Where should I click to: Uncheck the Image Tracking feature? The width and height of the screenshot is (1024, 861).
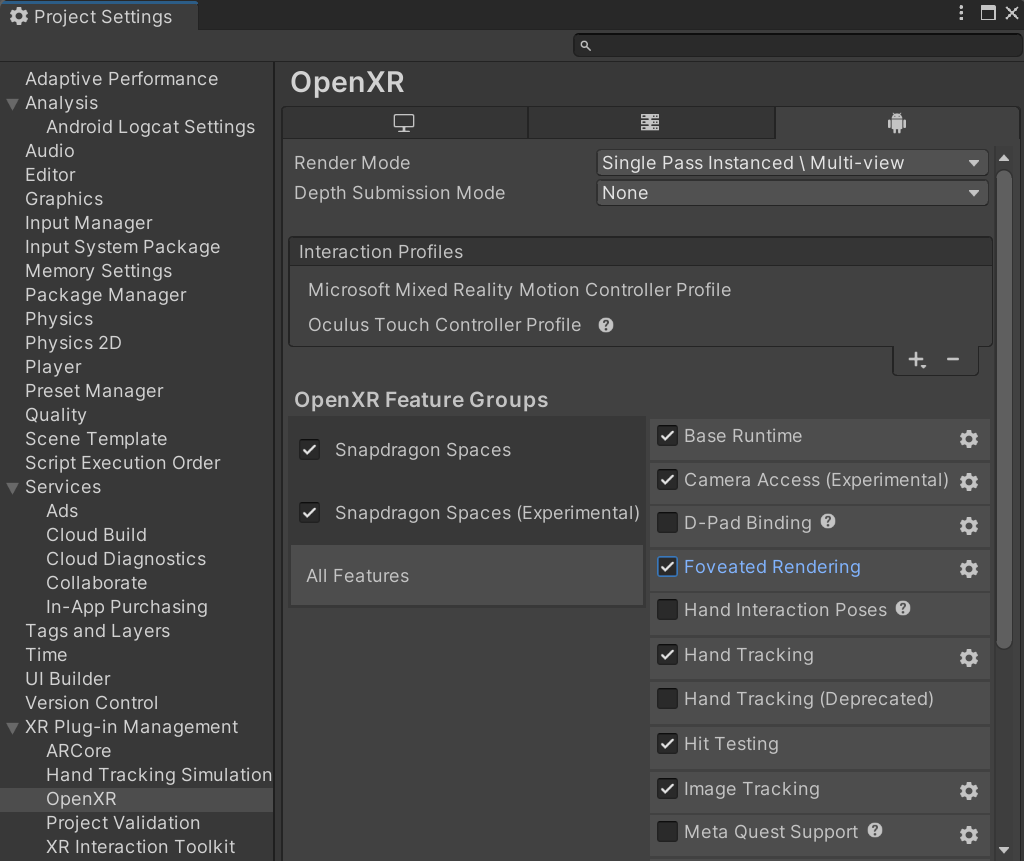667,788
